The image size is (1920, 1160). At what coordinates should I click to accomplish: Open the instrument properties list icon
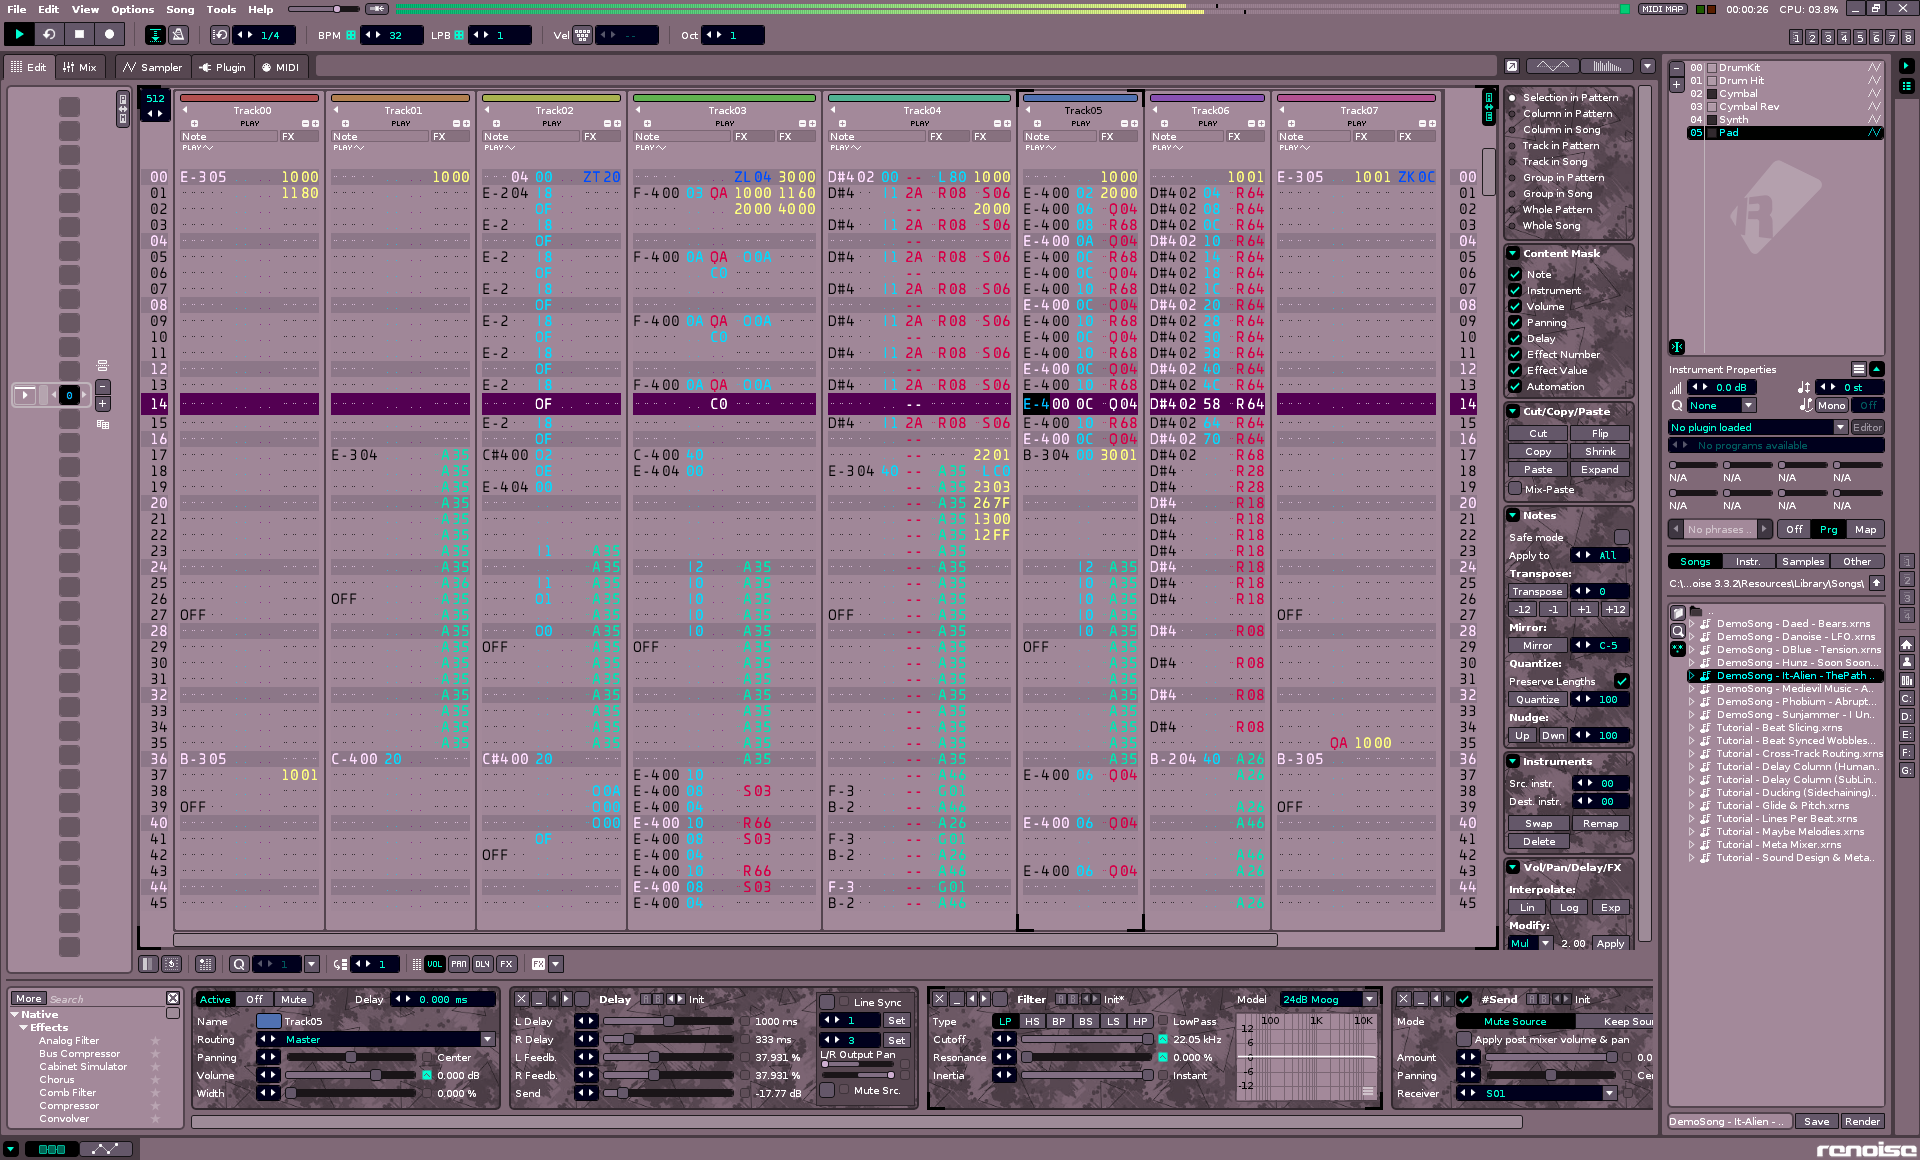(1858, 369)
